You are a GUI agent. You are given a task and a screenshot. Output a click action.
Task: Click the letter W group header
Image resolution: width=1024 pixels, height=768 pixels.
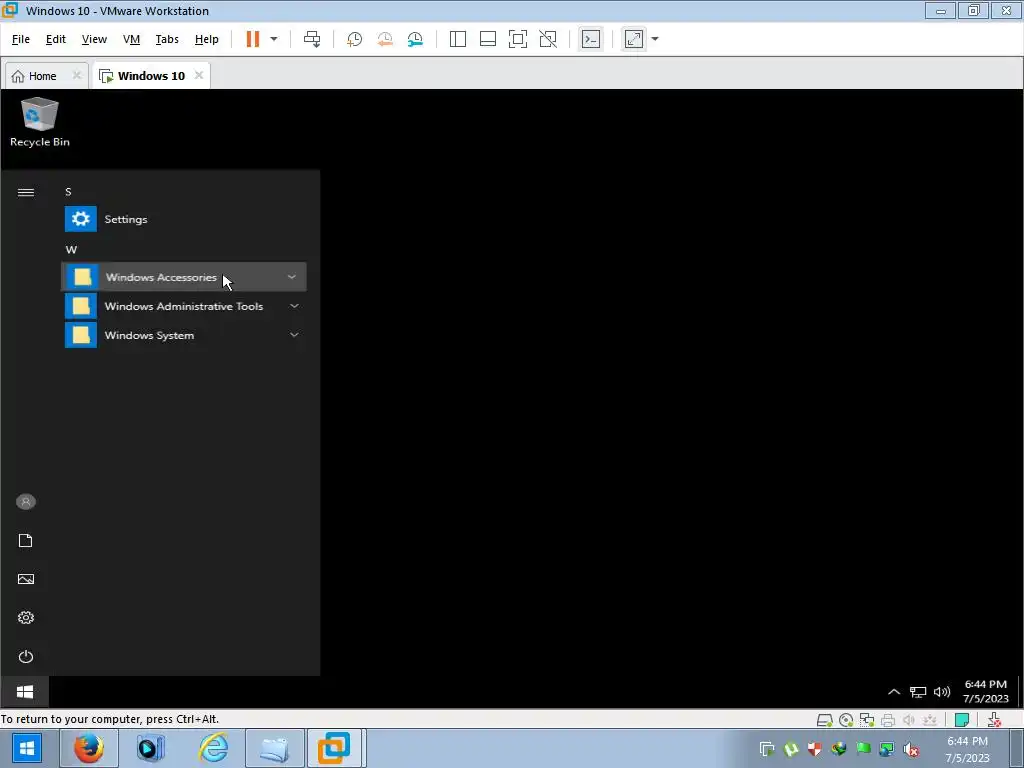click(x=71, y=249)
